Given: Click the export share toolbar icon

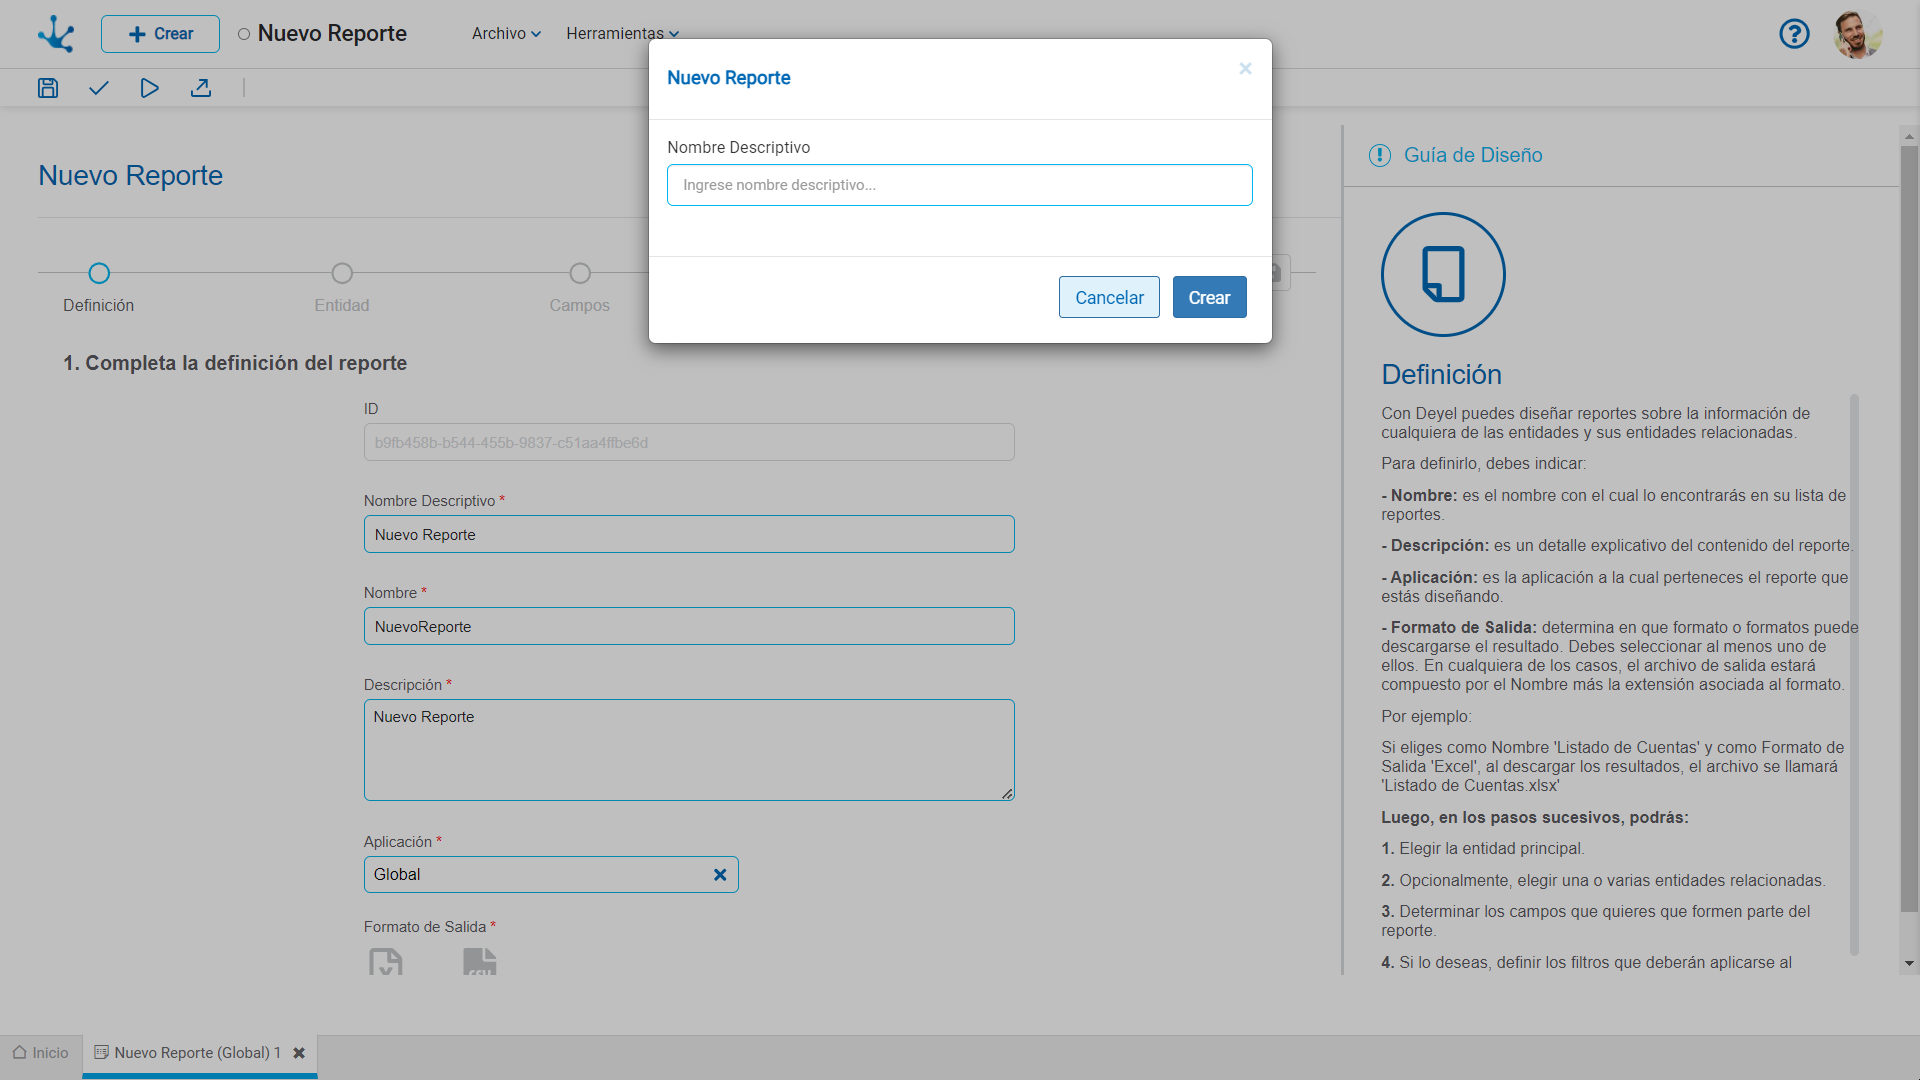Looking at the screenshot, I should [201, 88].
